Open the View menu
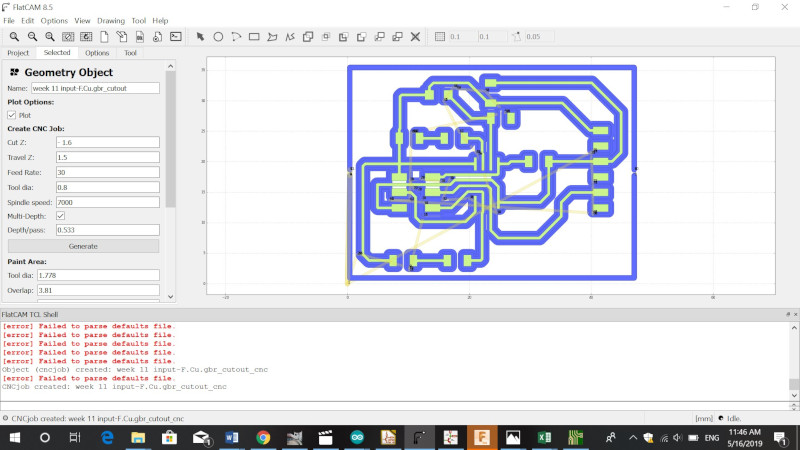 tap(82, 21)
